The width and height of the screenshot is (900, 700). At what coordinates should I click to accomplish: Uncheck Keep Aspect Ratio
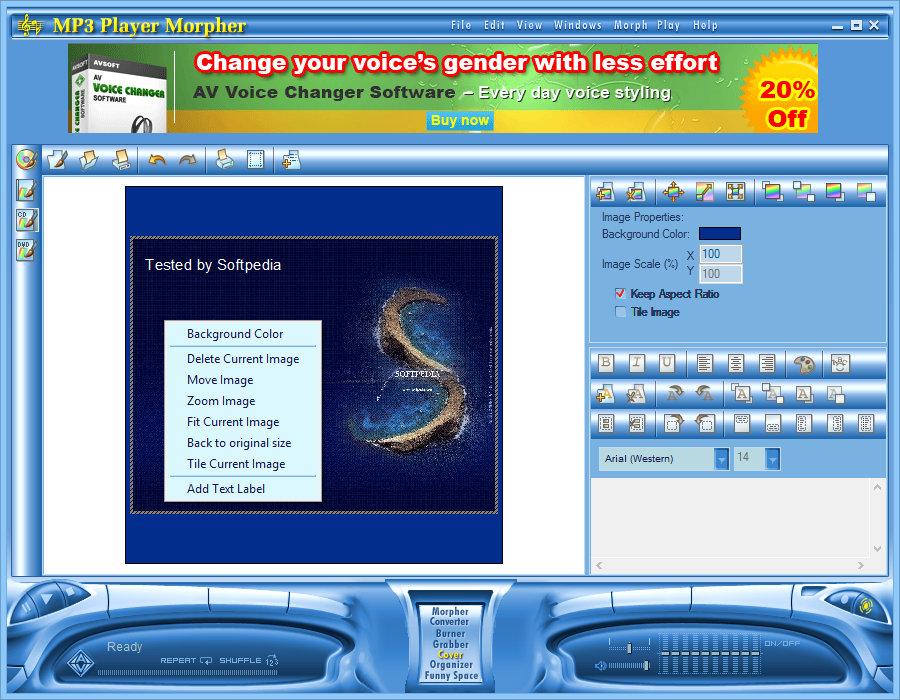coord(620,294)
